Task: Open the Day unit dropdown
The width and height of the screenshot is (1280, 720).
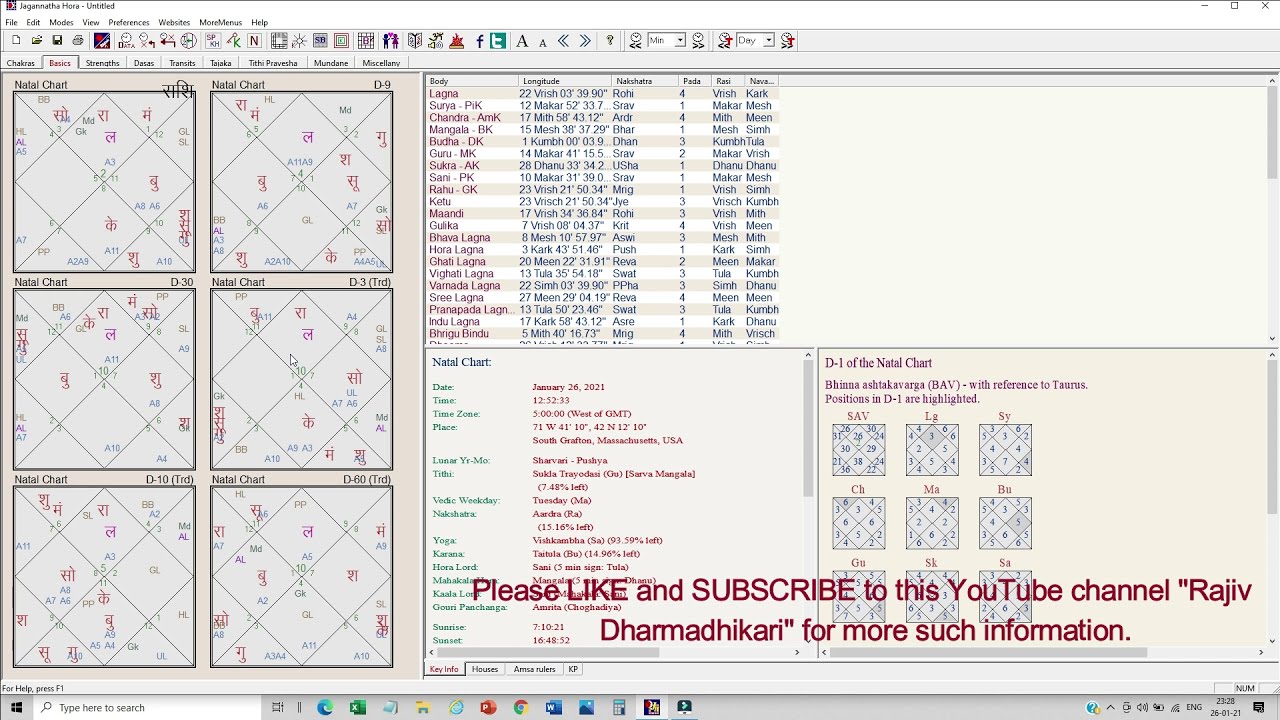Action: tap(769, 41)
